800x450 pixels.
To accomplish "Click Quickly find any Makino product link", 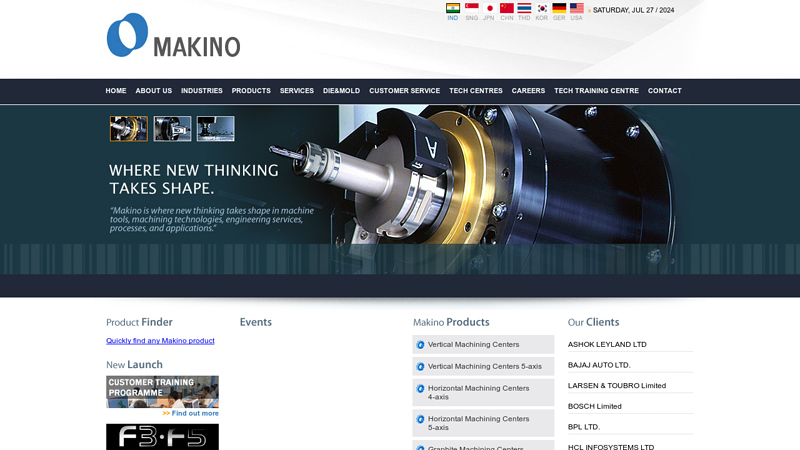I will click(160, 341).
